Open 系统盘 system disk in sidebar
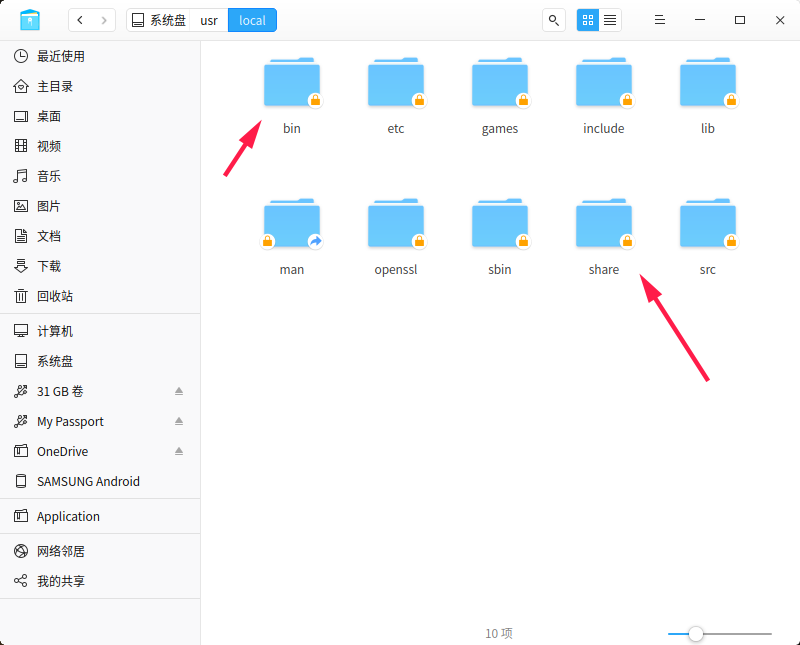Image resolution: width=800 pixels, height=645 pixels. click(100, 361)
